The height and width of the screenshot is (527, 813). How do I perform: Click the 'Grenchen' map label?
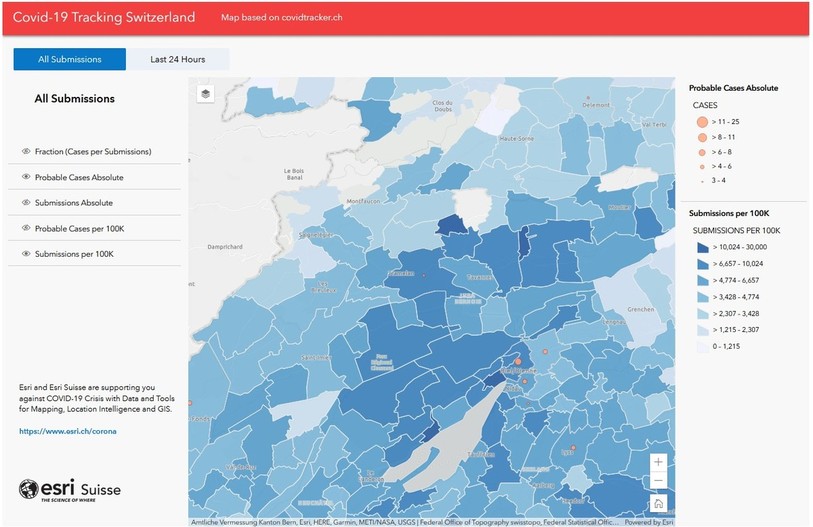pos(641,309)
